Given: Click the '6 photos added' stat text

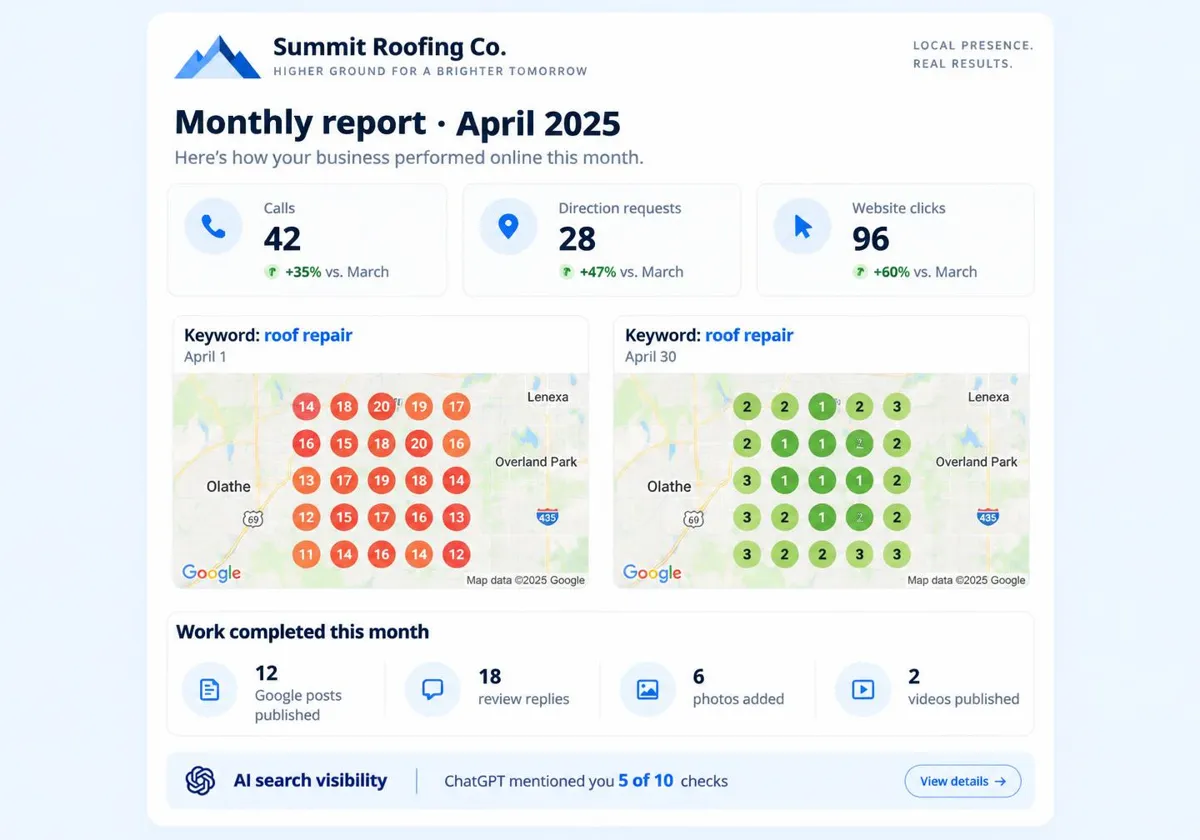Looking at the screenshot, I should coord(738,688).
